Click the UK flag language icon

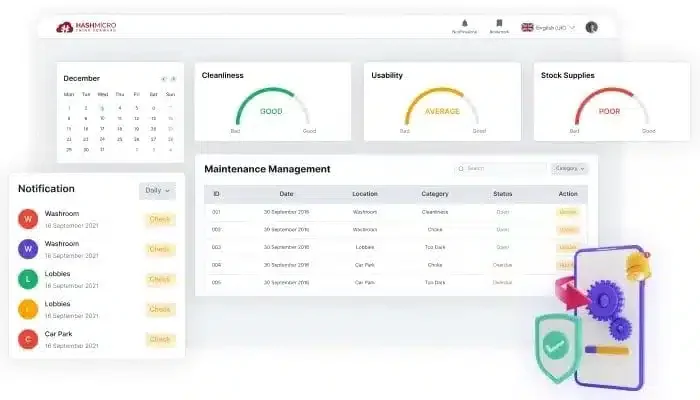[527, 27]
